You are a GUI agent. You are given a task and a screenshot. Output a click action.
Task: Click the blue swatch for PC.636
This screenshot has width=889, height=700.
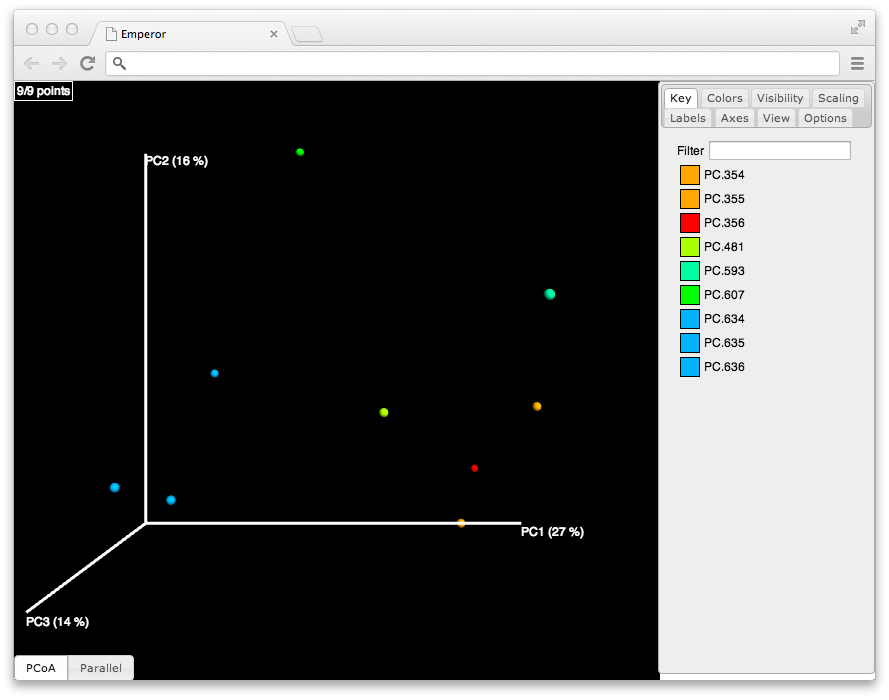coord(689,367)
